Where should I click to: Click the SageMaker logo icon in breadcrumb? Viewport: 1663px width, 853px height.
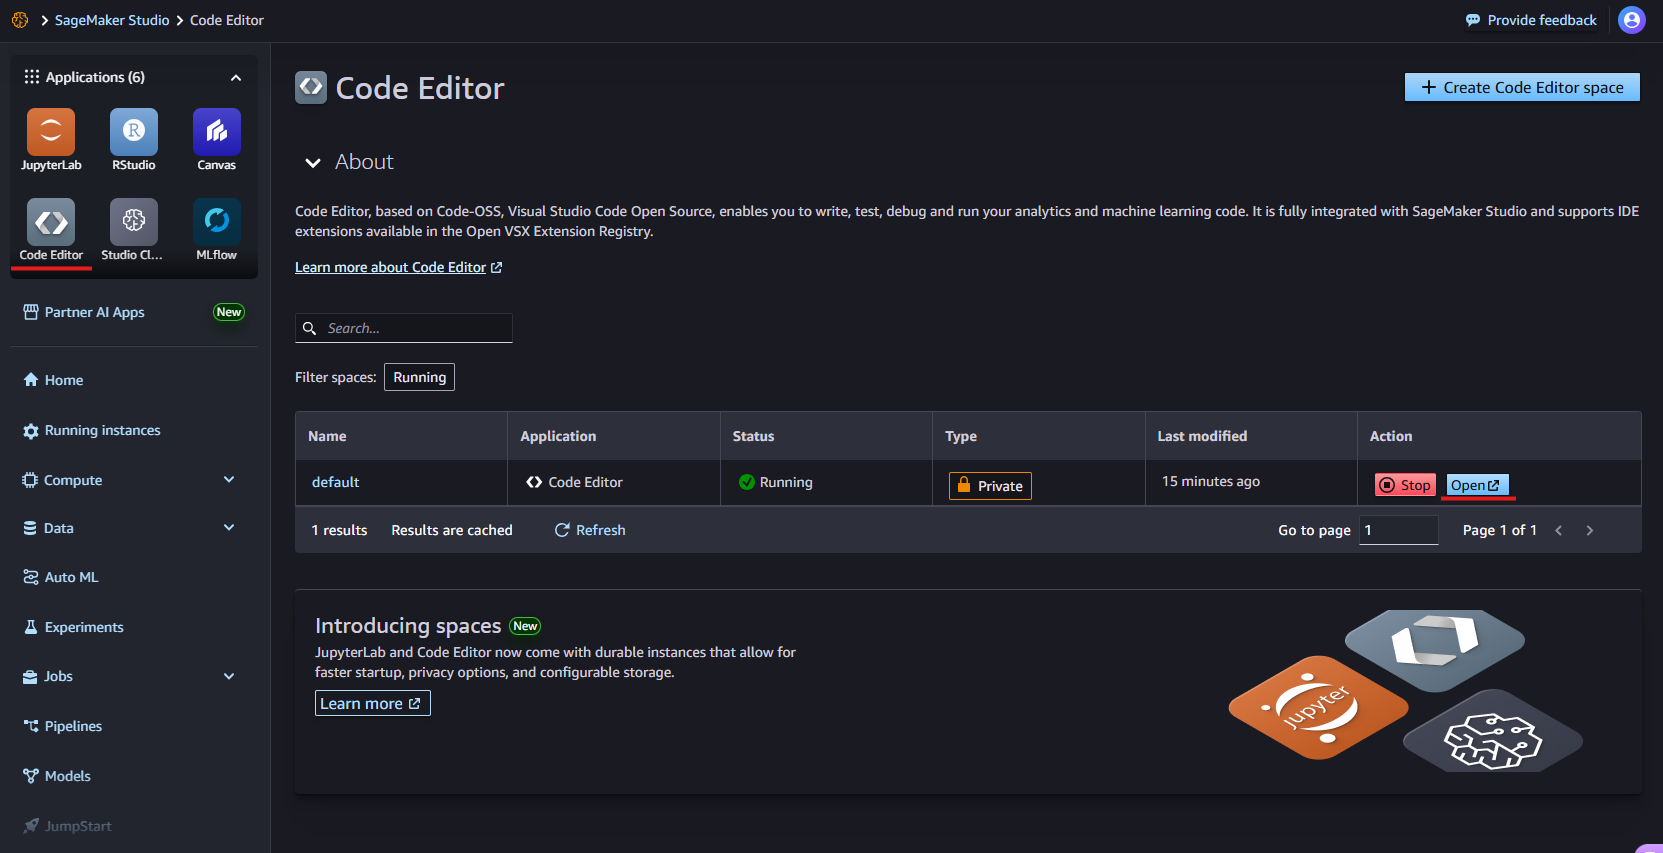[x=20, y=20]
